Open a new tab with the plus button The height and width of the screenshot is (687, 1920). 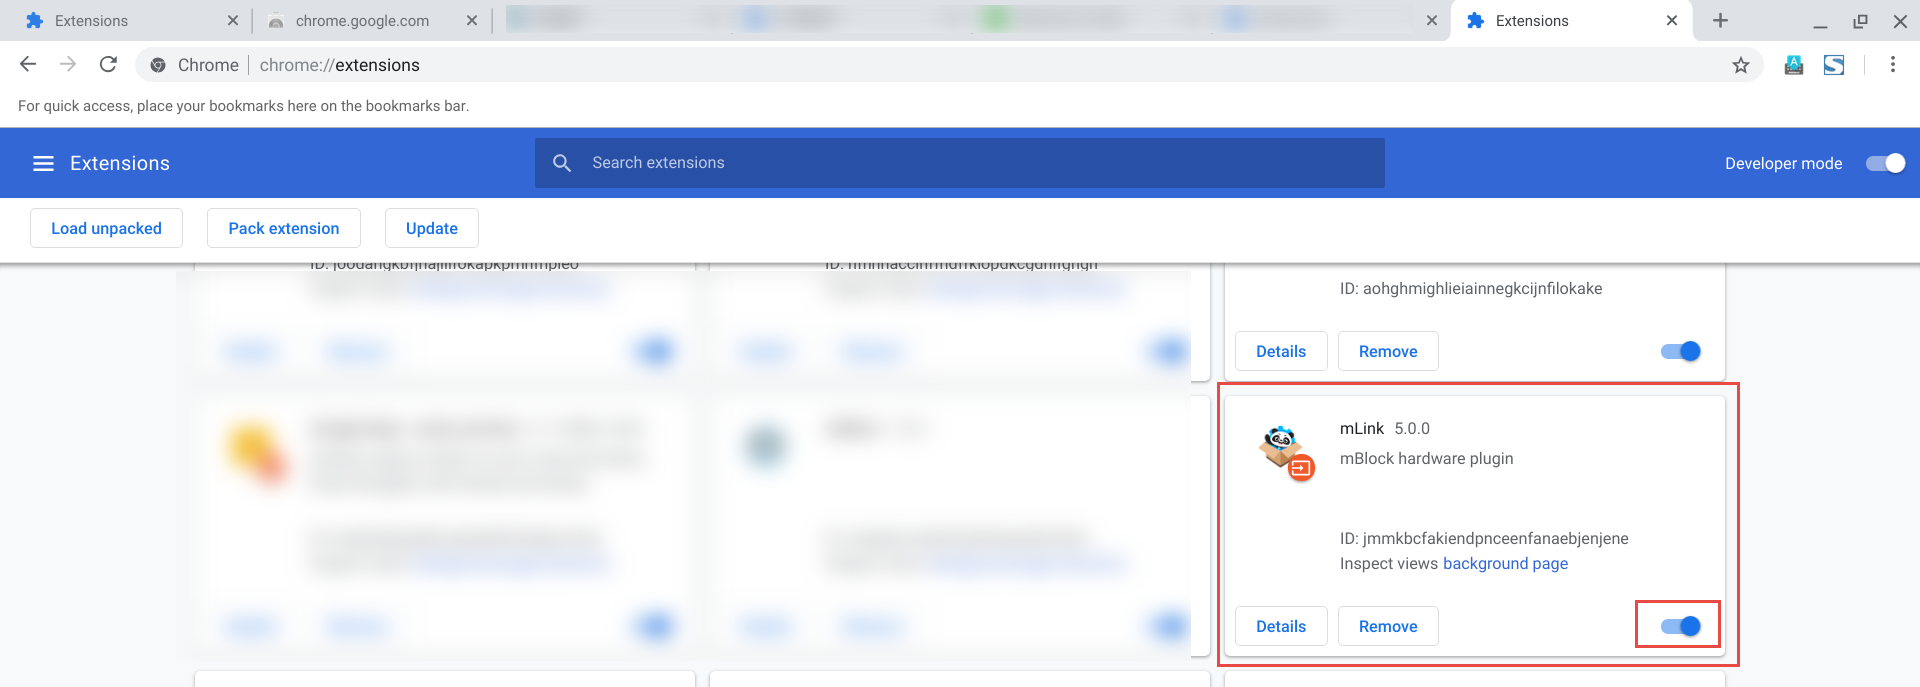point(1720,20)
